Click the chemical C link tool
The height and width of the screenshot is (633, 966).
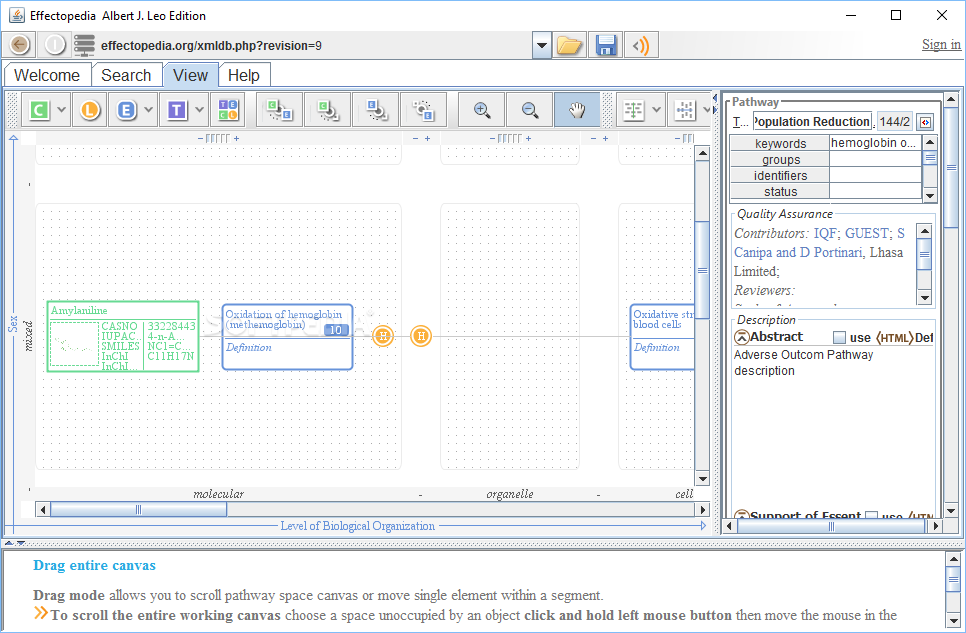click(x=327, y=110)
